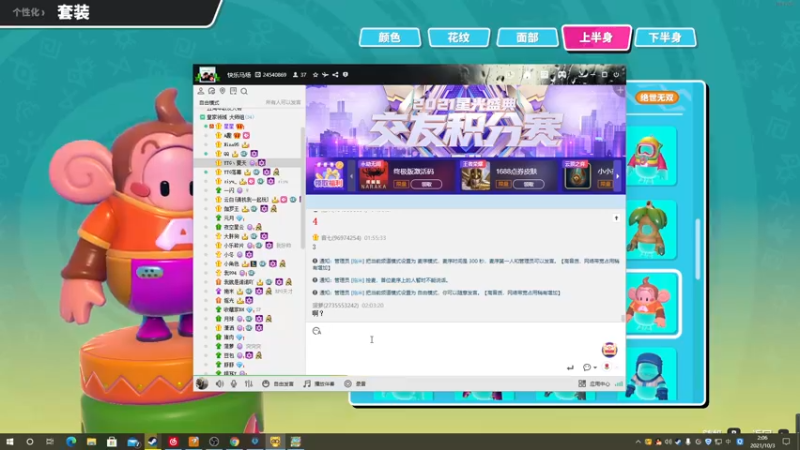Click the headset icon in the sidebar toolbar
Viewport: 800px width, 450px height.
[x=212, y=91]
